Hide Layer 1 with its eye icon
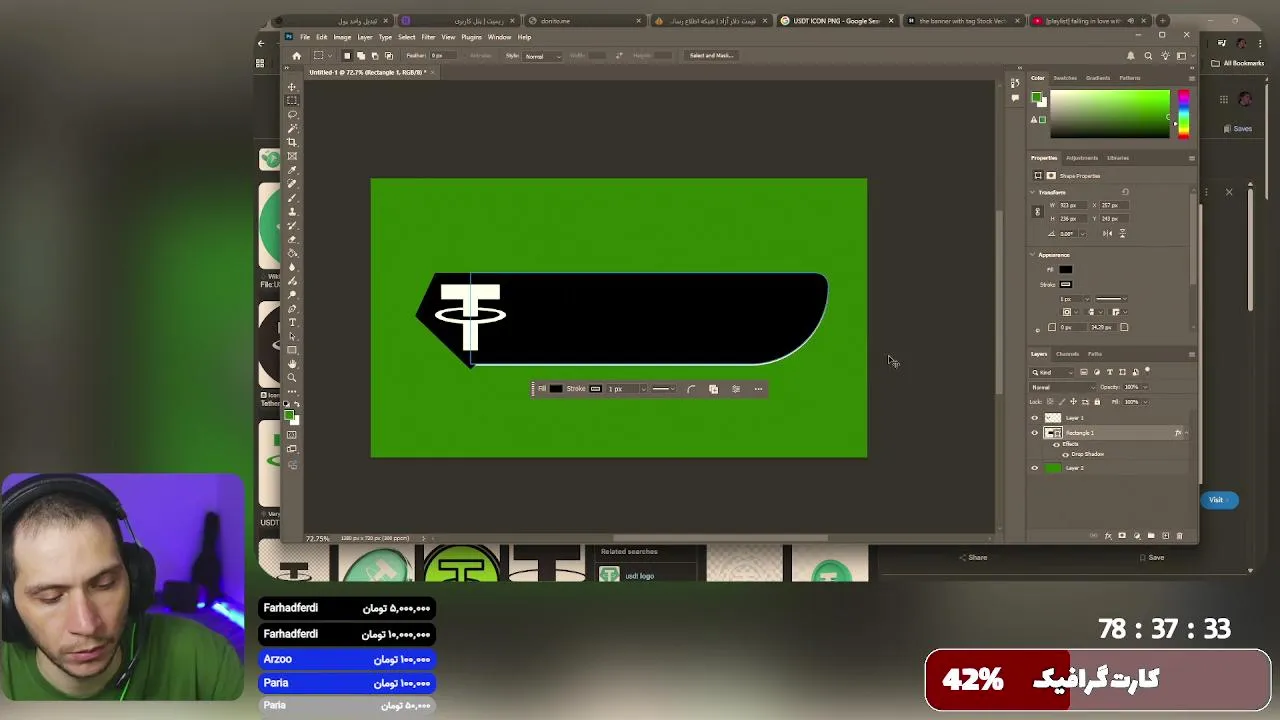This screenshot has height=720, width=1280. pyautogui.click(x=1035, y=418)
